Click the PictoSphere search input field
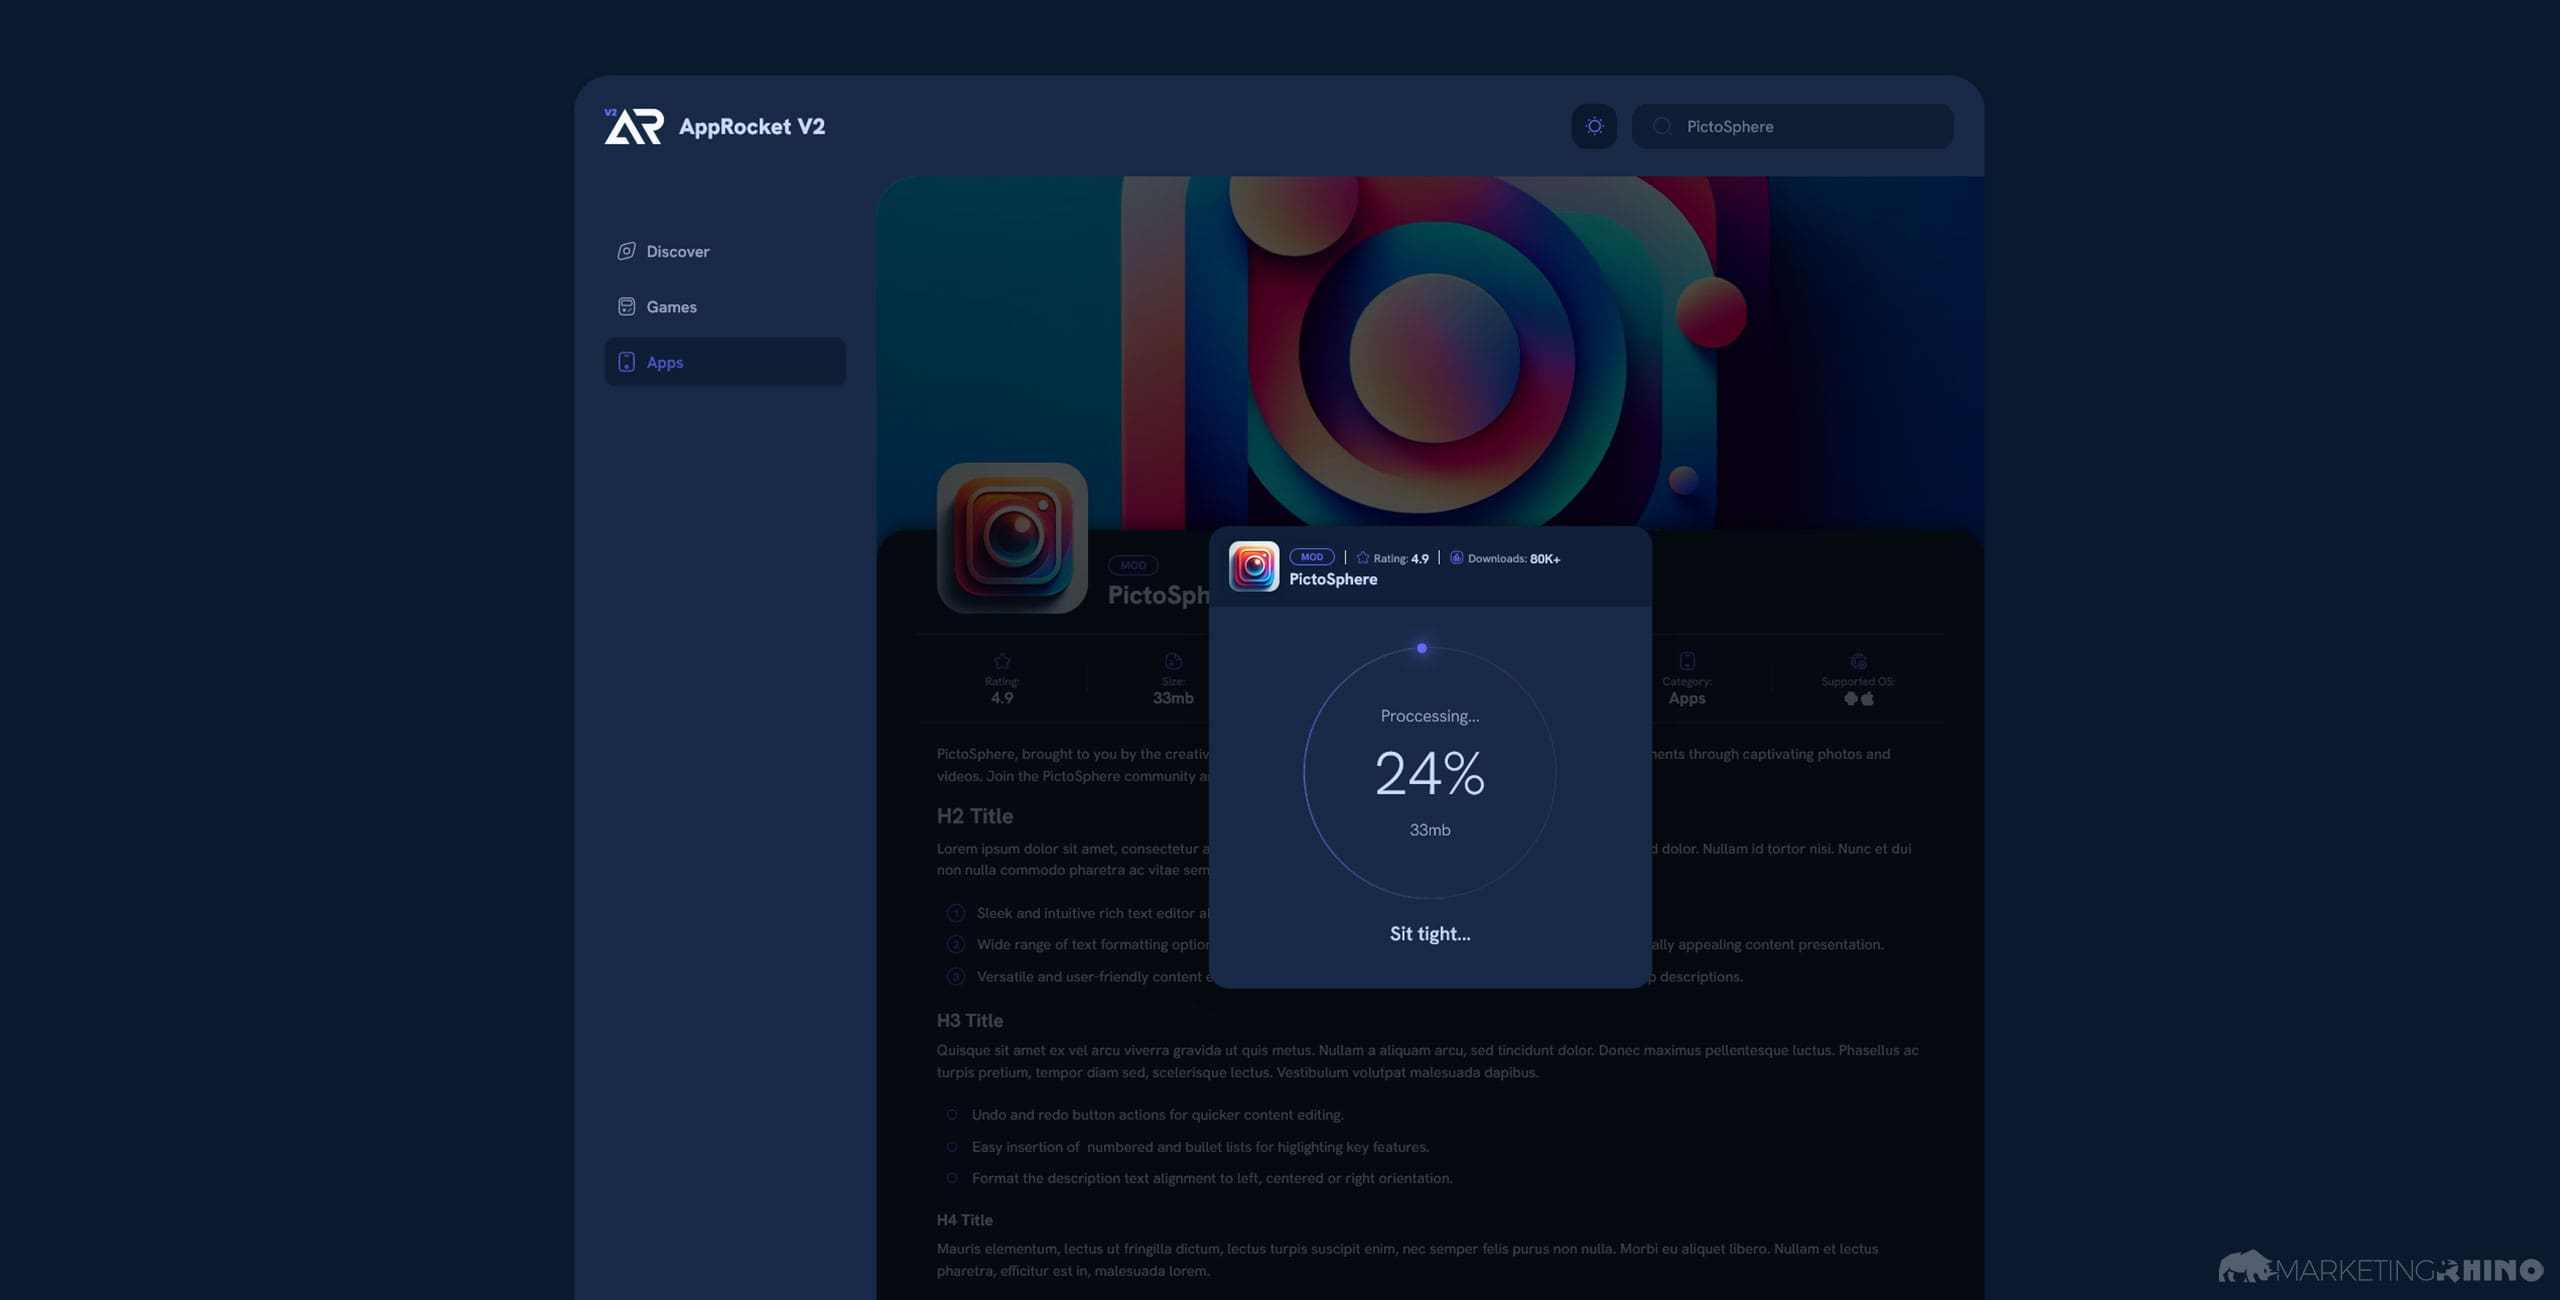 (1790, 126)
